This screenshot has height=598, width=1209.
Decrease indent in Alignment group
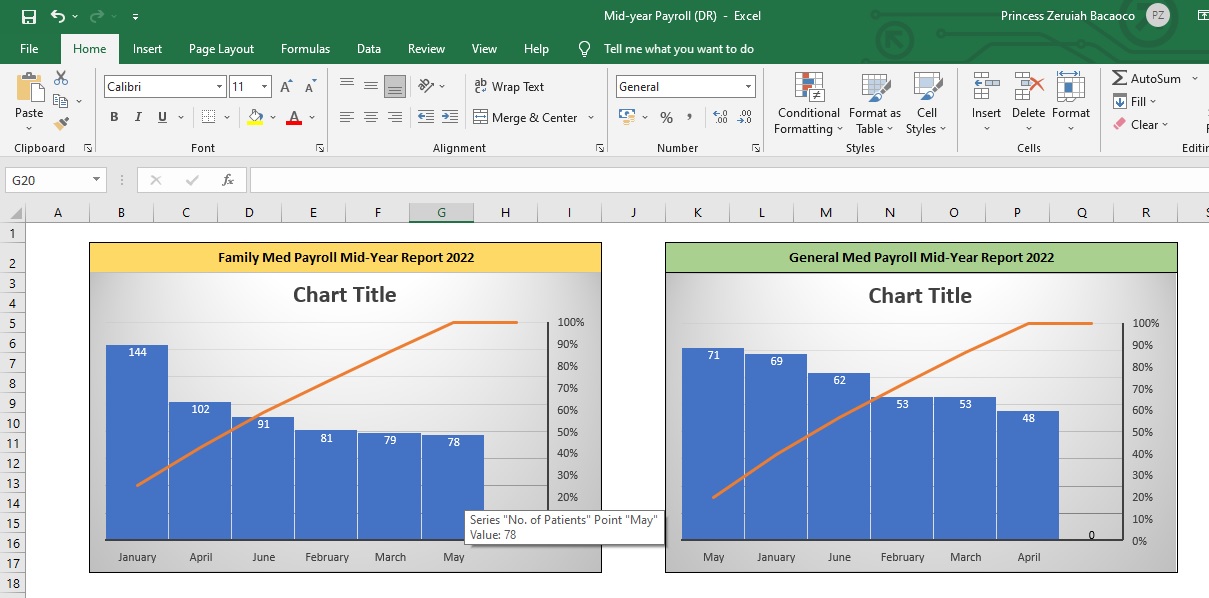tap(425, 117)
